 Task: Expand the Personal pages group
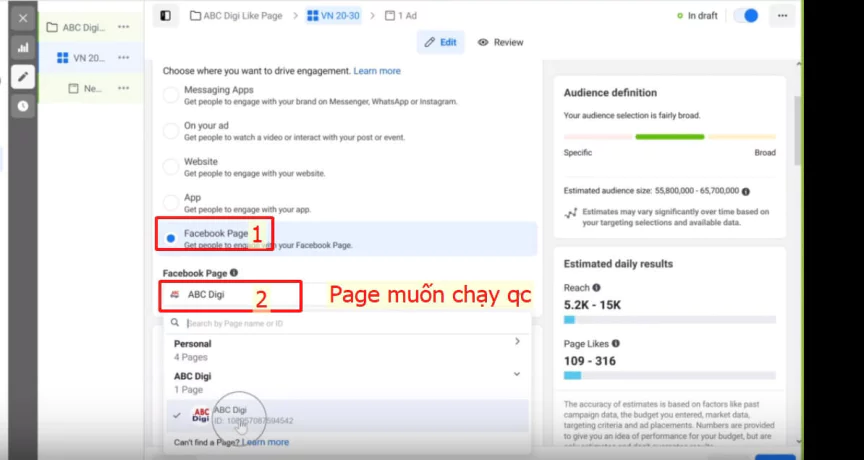pos(517,342)
